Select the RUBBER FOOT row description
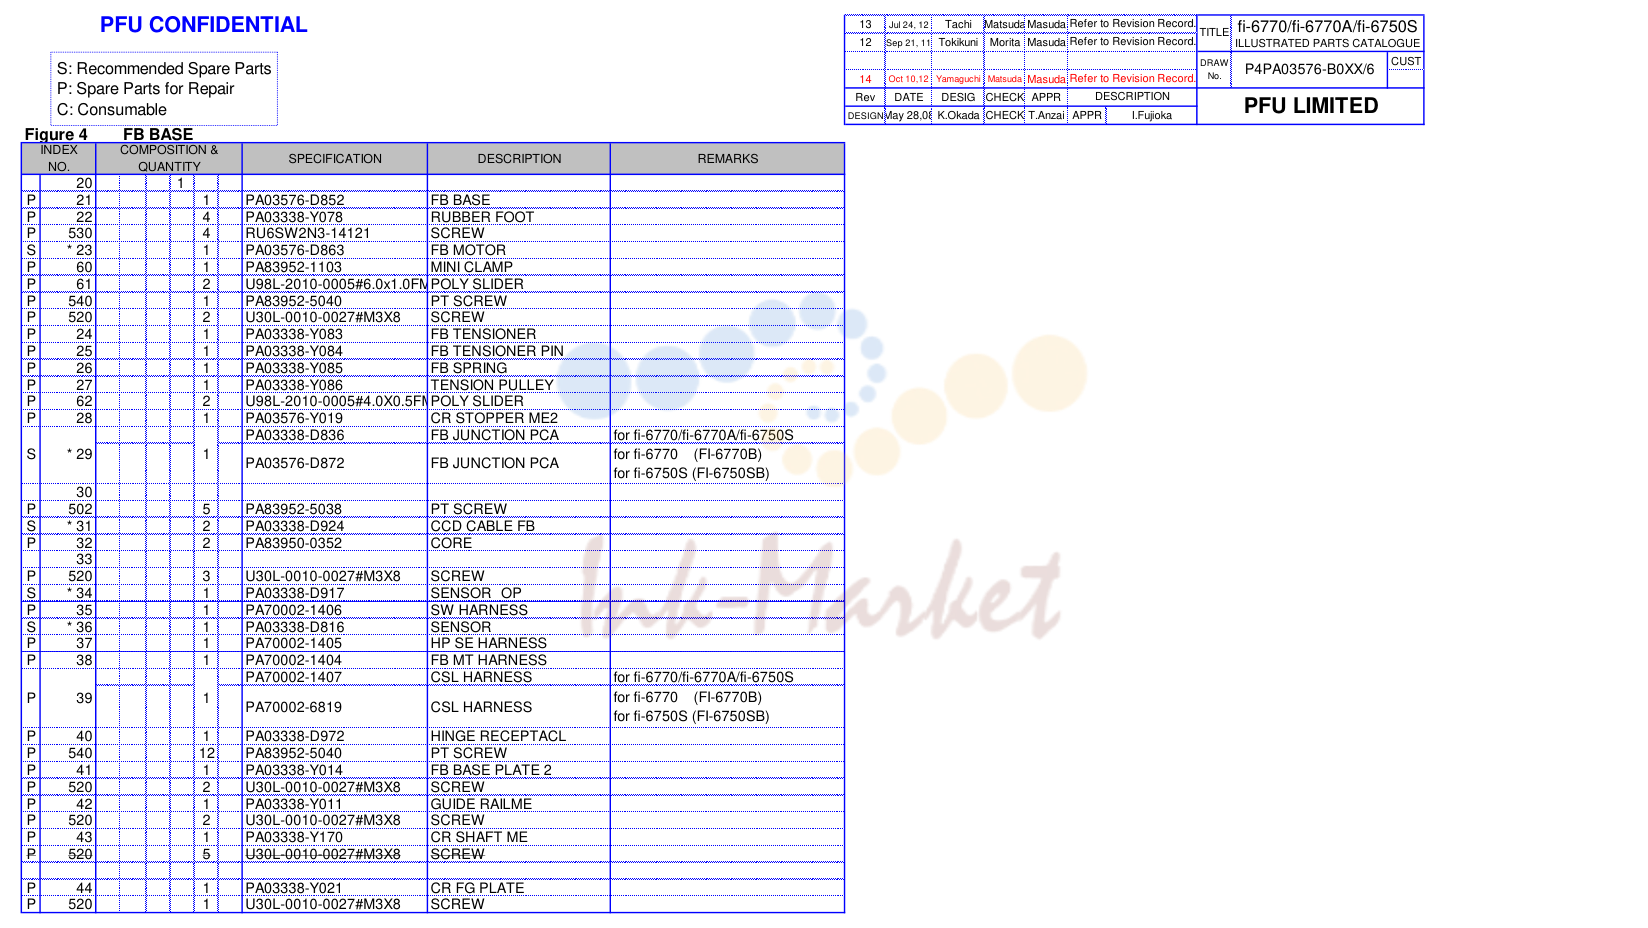Image resolution: width=1648 pixels, height=928 pixels. (482, 217)
